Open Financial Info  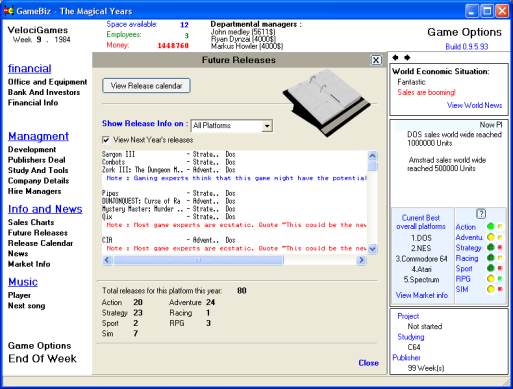[x=33, y=103]
